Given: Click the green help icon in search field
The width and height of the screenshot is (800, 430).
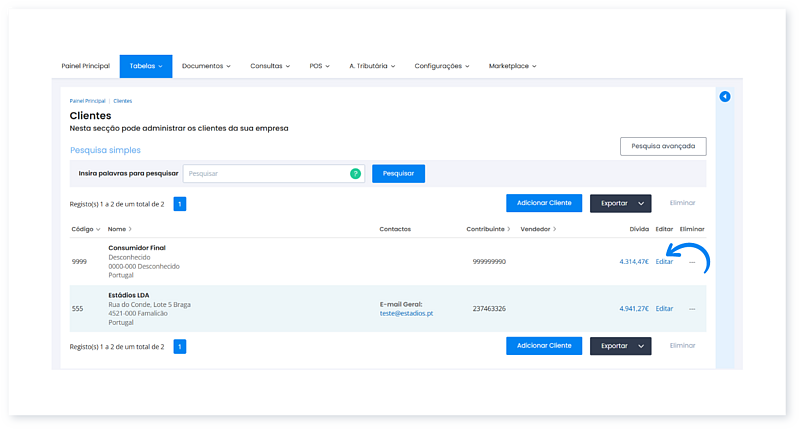Looking at the screenshot, I should click(355, 173).
